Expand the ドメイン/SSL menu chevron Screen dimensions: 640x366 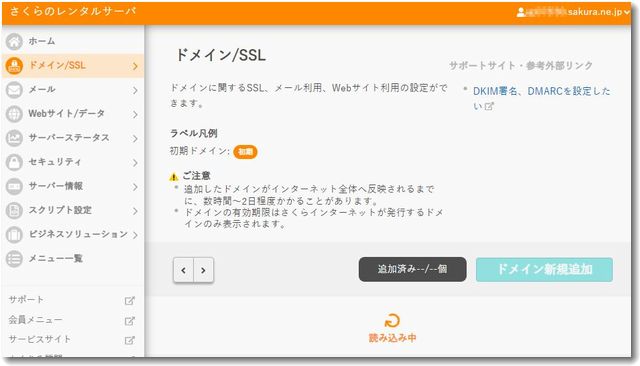[x=136, y=66]
